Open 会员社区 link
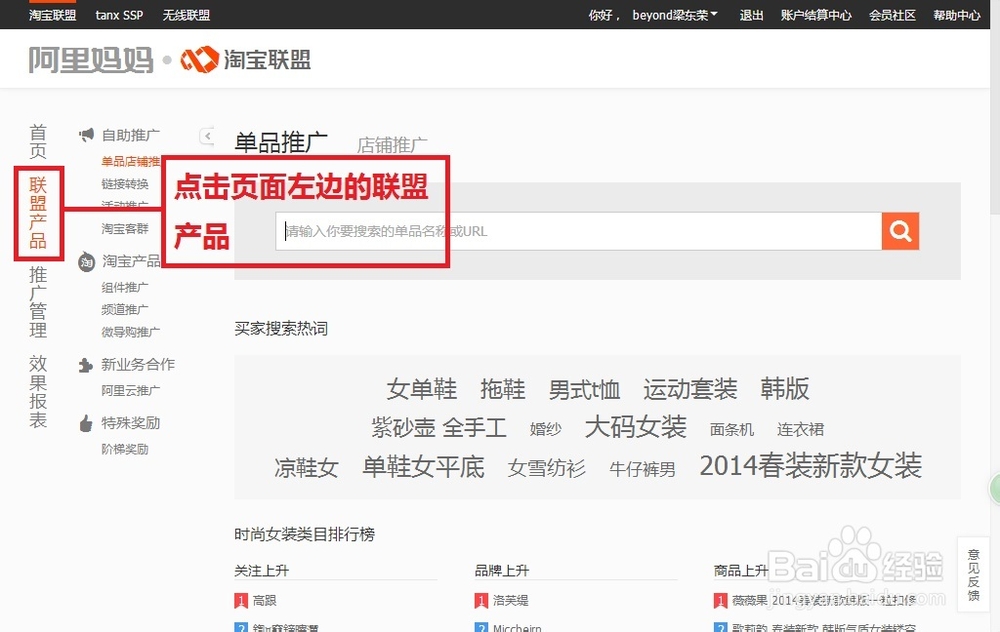The image size is (1000, 632). pyautogui.click(x=892, y=15)
